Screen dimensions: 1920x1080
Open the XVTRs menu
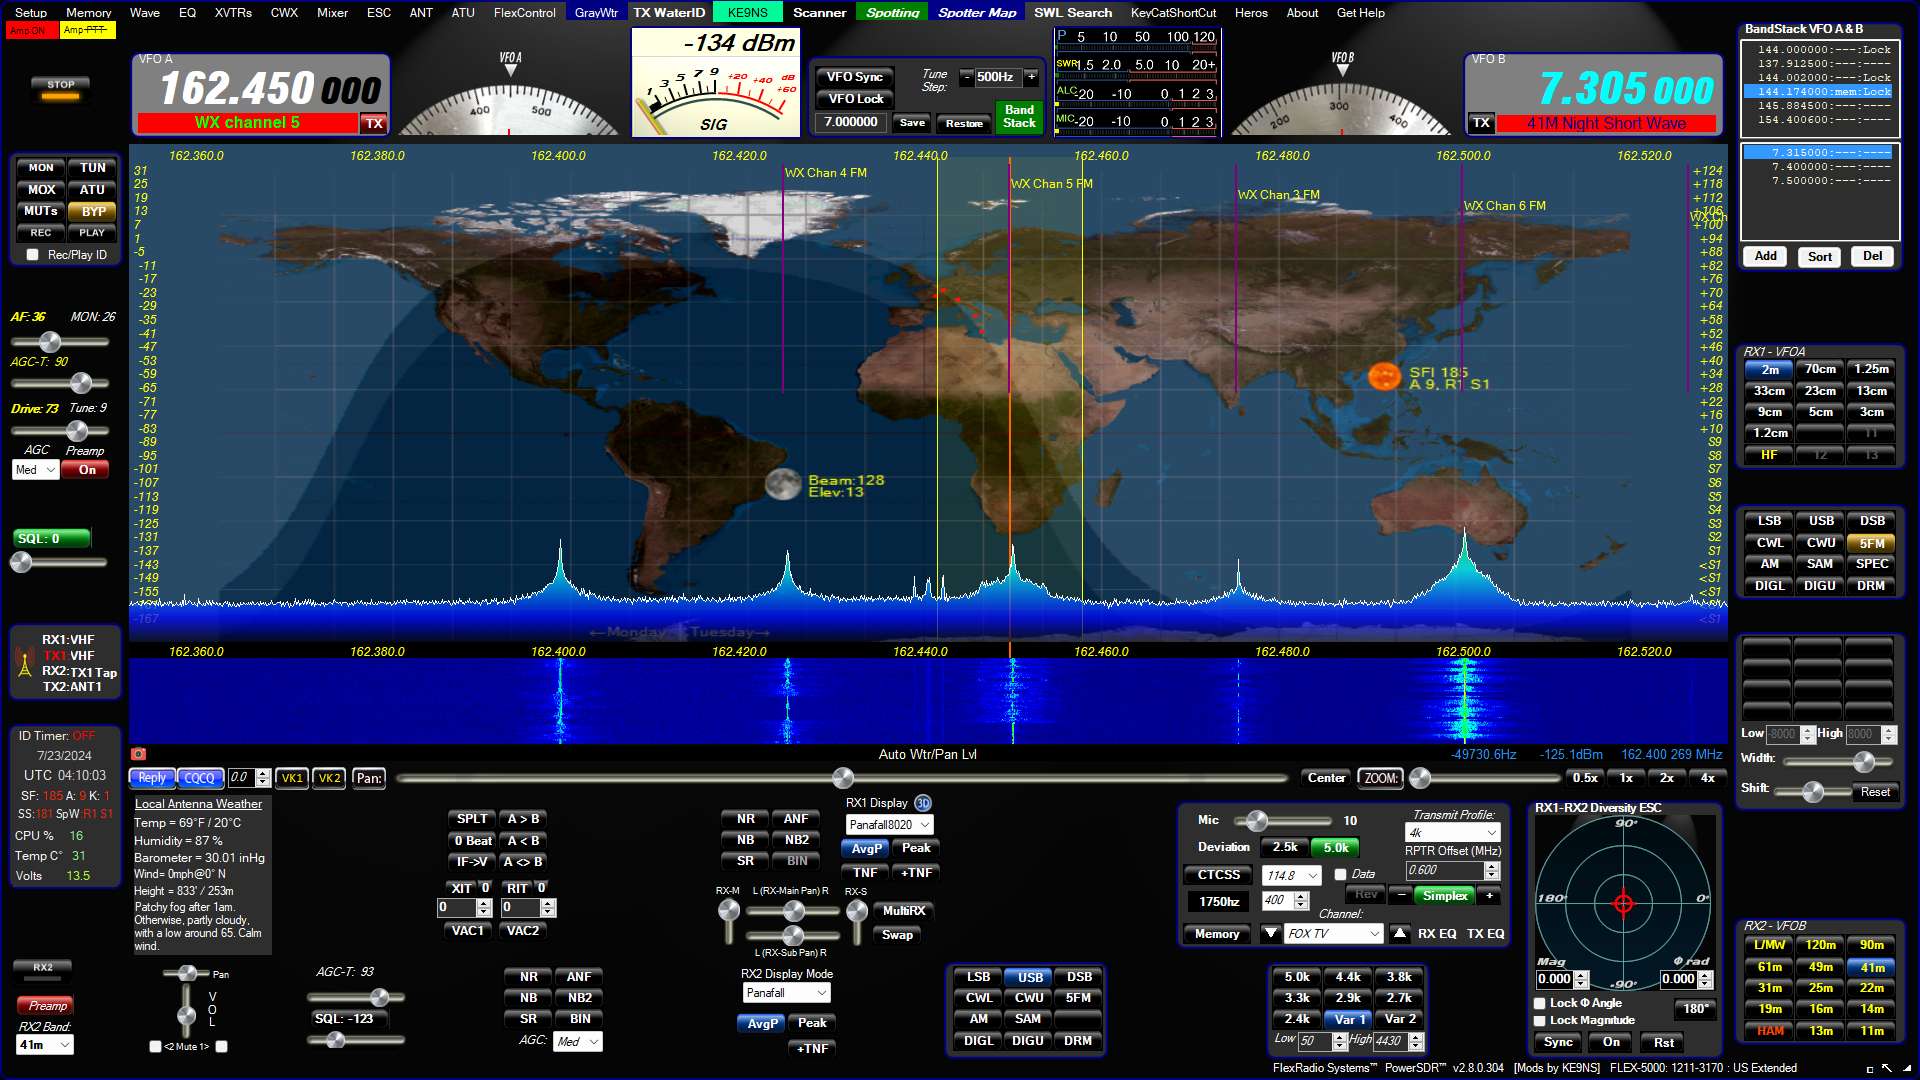[x=233, y=12]
